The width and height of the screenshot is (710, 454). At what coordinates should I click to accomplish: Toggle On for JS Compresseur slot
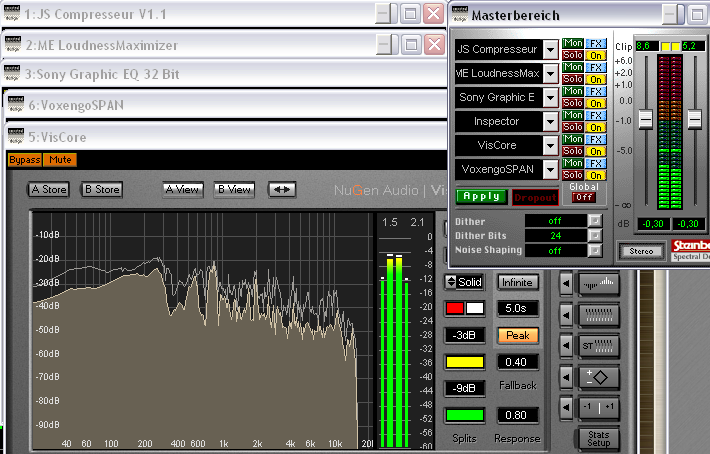(596, 56)
